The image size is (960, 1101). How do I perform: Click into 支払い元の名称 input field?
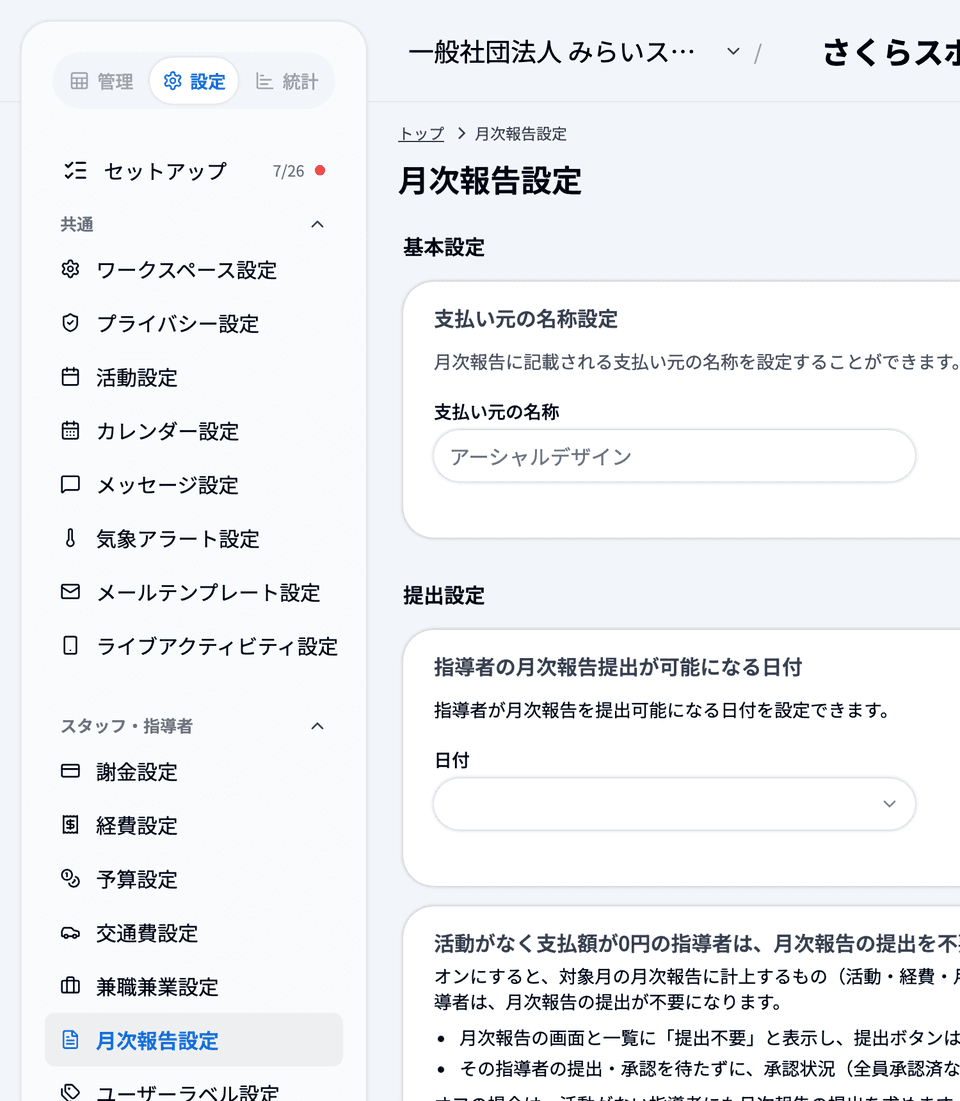click(x=674, y=456)
